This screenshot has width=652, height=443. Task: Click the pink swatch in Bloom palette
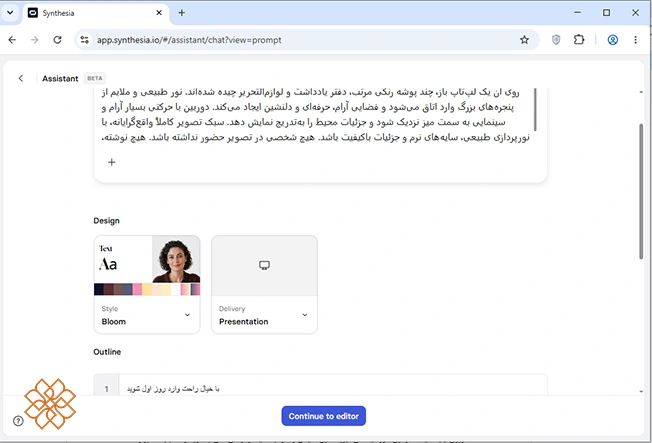click(x=137, y=290)
